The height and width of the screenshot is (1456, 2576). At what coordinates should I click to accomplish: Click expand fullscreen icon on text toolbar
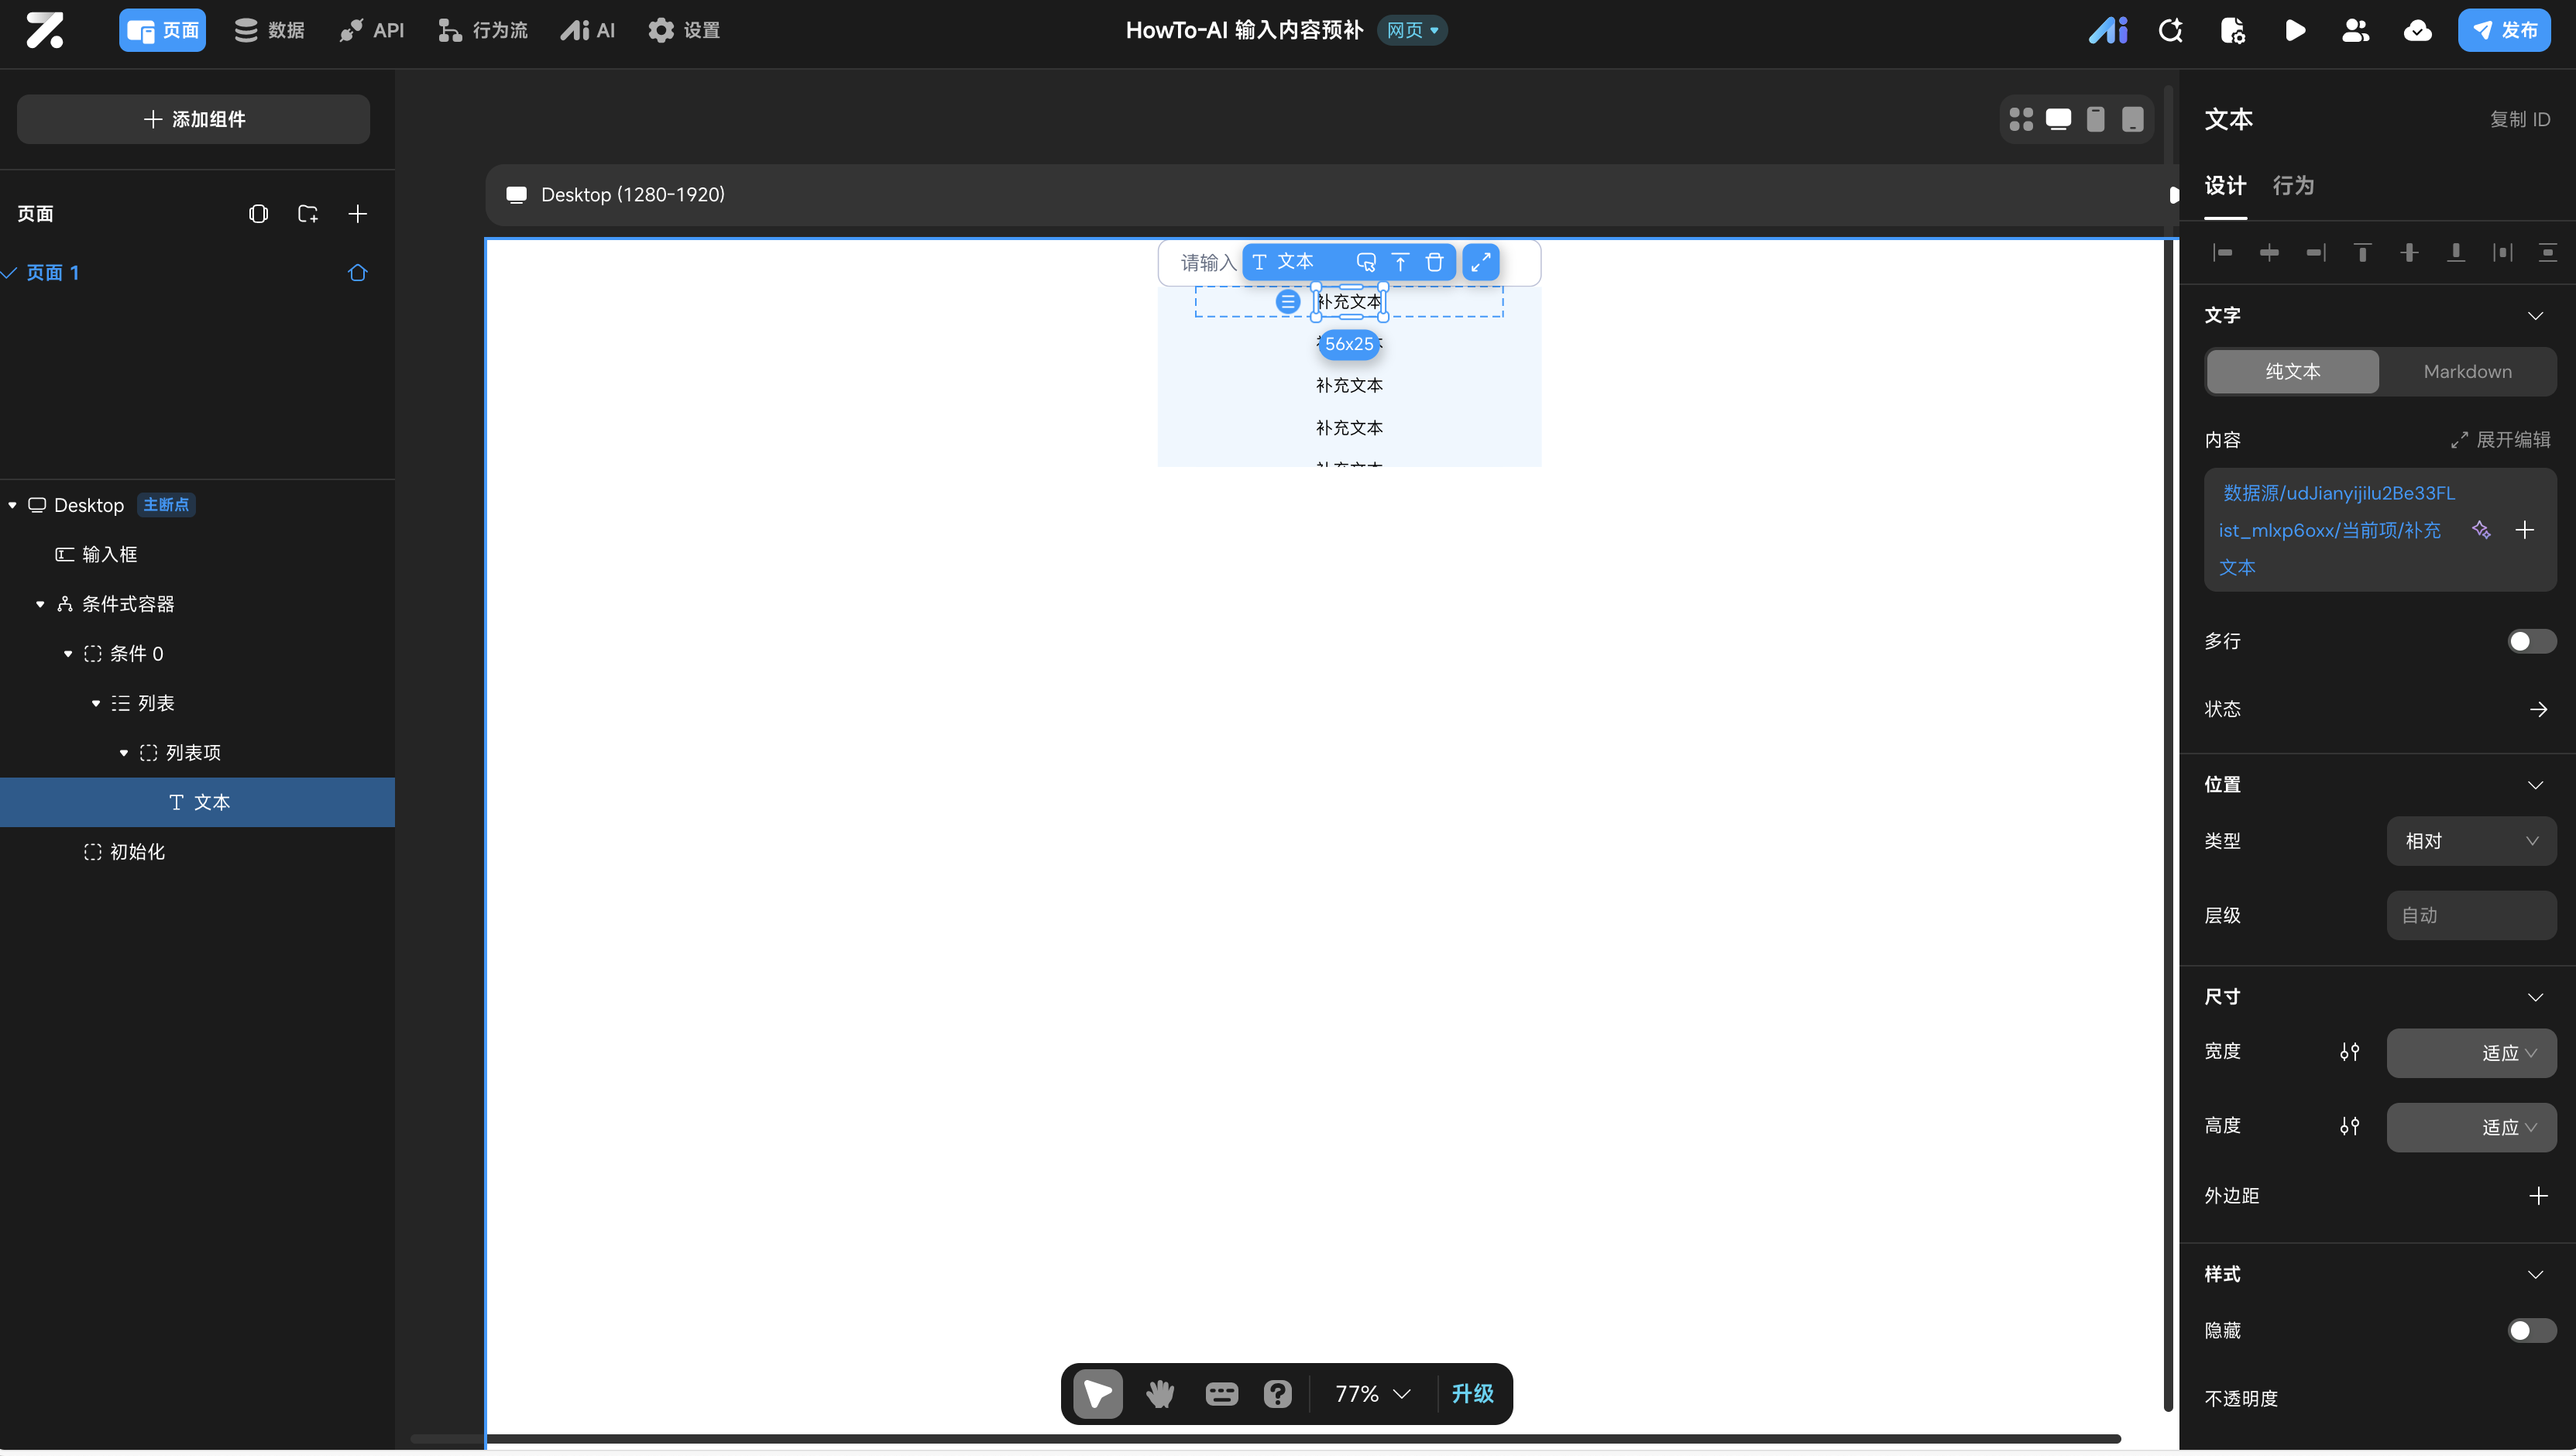[1480, 262]
